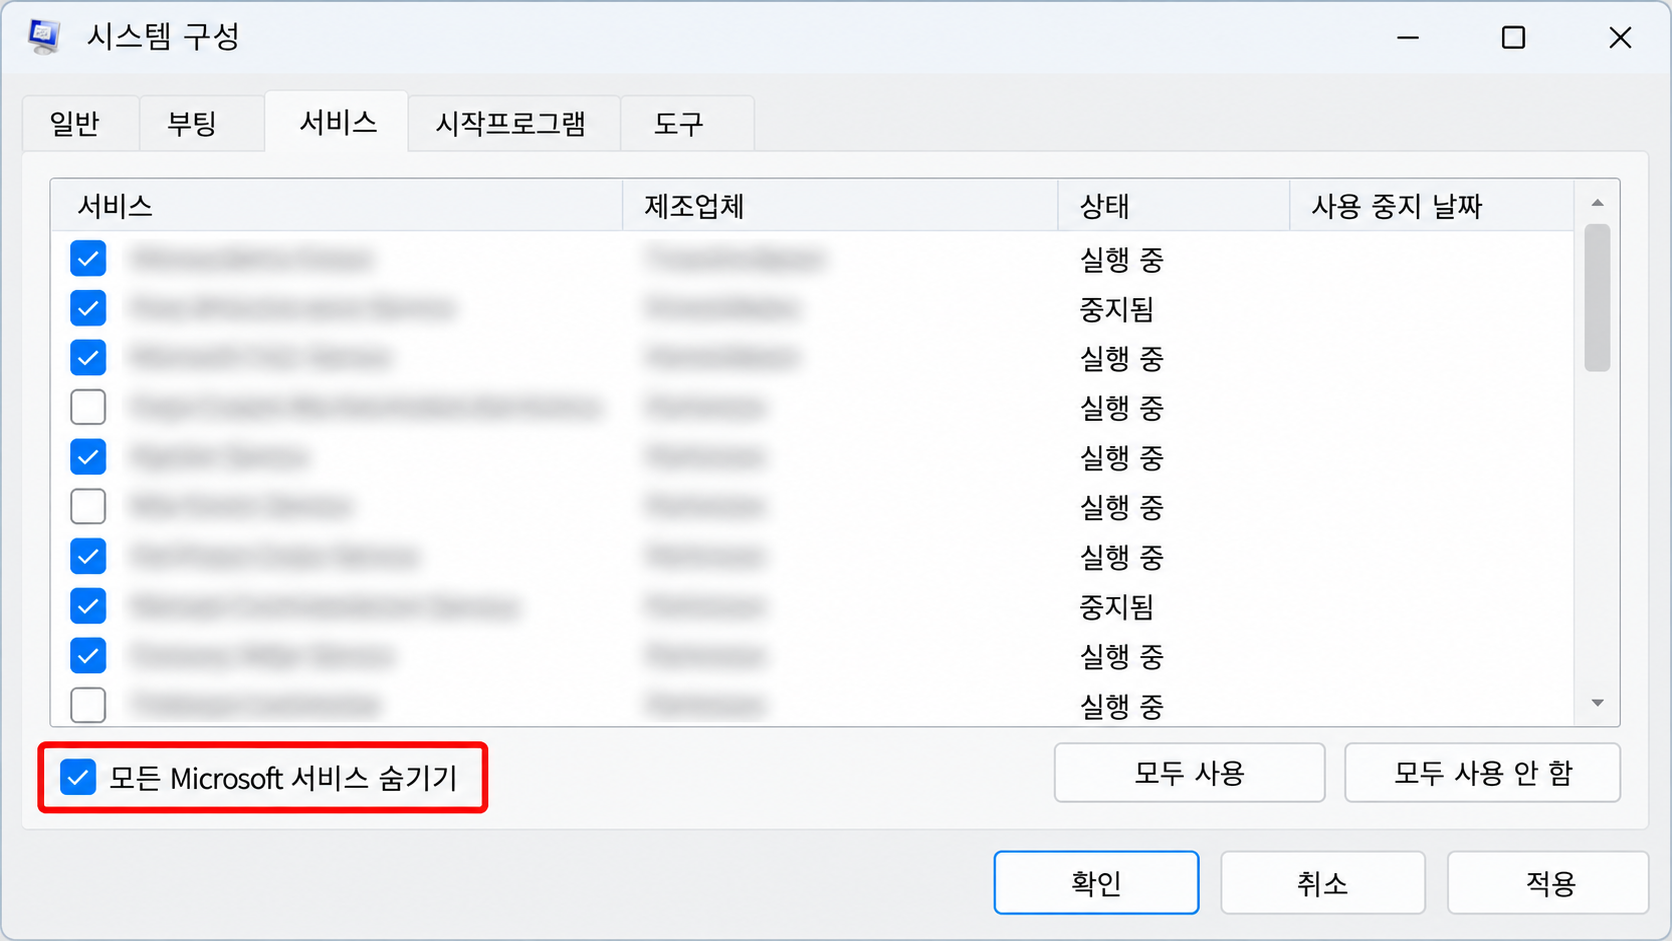Sort by the 서비스 column header

pyautogui.click(x=337, y=206)
